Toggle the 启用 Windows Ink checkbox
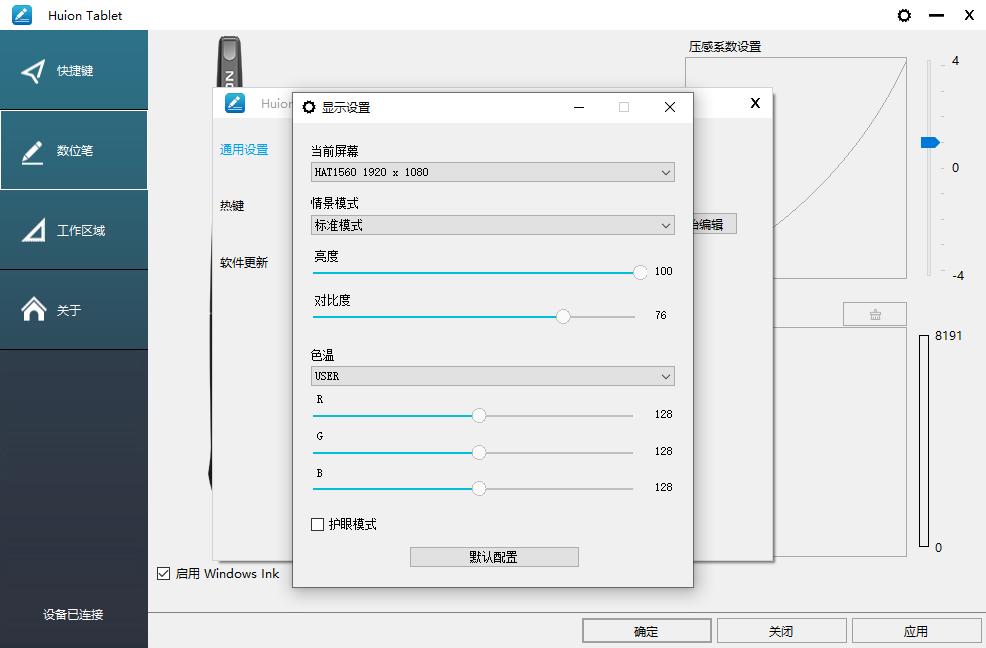 tap(163, 574)
